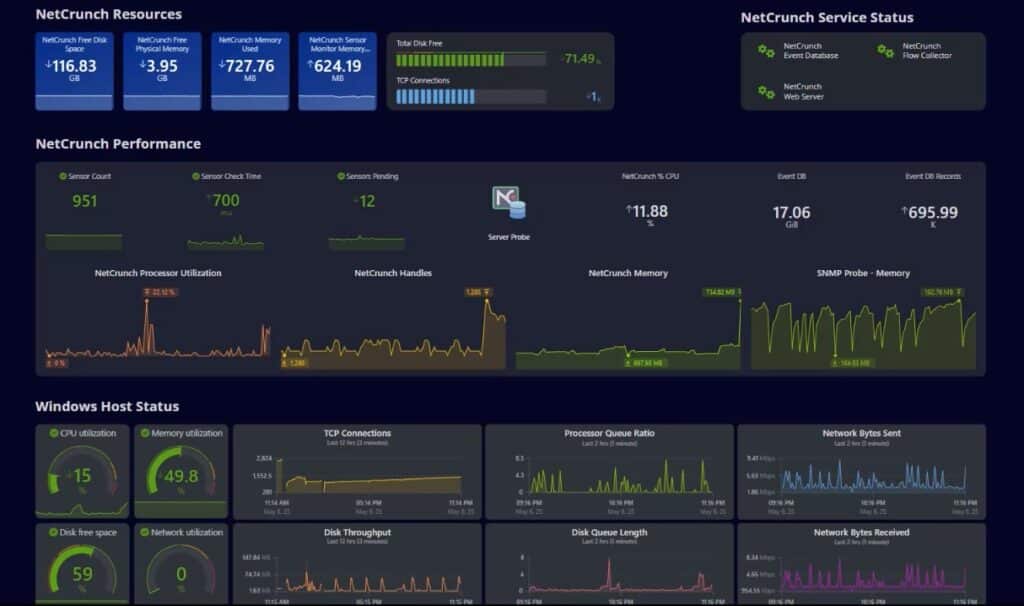Click green status dot beside Sensor Count
The width and height of the screenshot is (1024, 606).
coord(63,176)
